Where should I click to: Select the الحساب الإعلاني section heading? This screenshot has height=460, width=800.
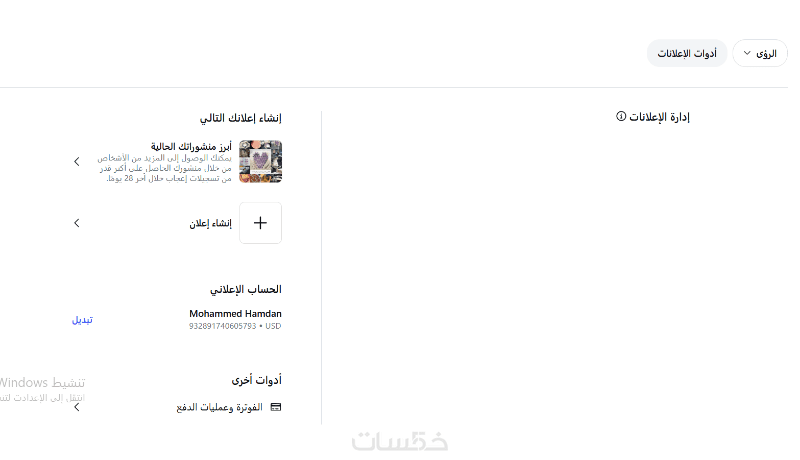point(245,289)
